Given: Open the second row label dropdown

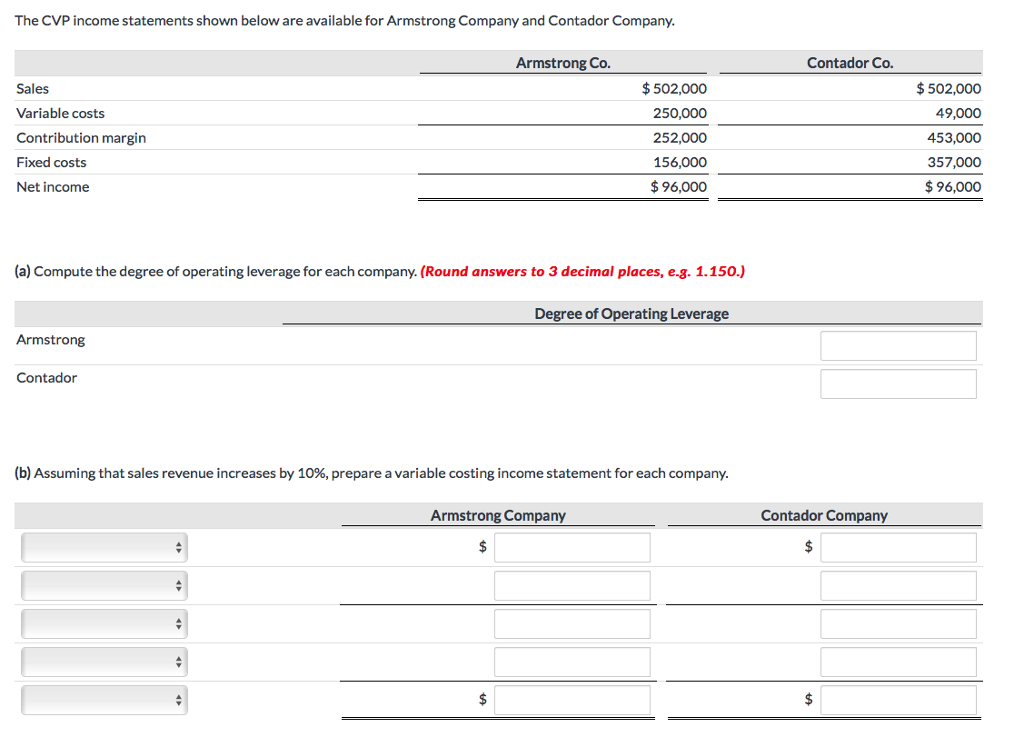Looking at the screenshot, I should pyautogui.click(x=104, y=586).
